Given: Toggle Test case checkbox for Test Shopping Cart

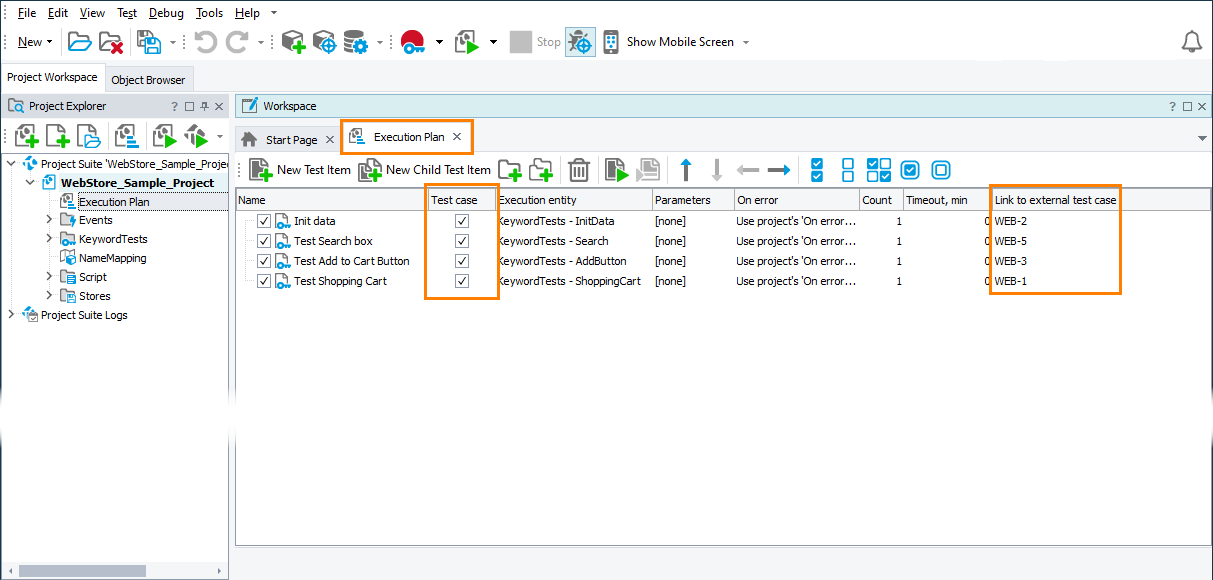Looking at the screenshot, I should tap(461, 281).
